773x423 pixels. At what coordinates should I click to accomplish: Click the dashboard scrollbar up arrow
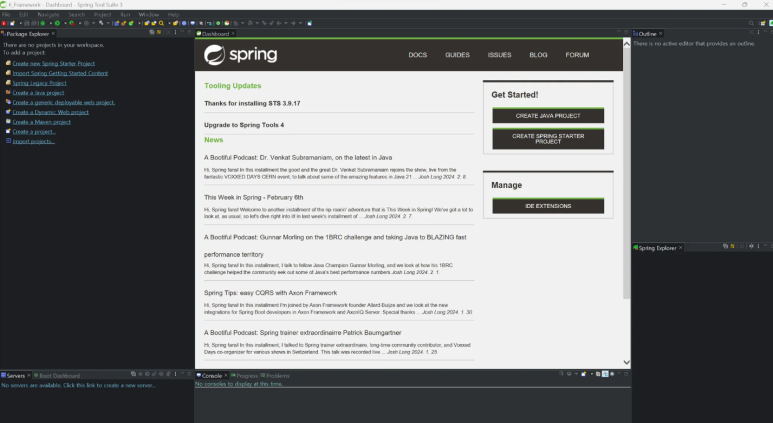tap(627, 44)
